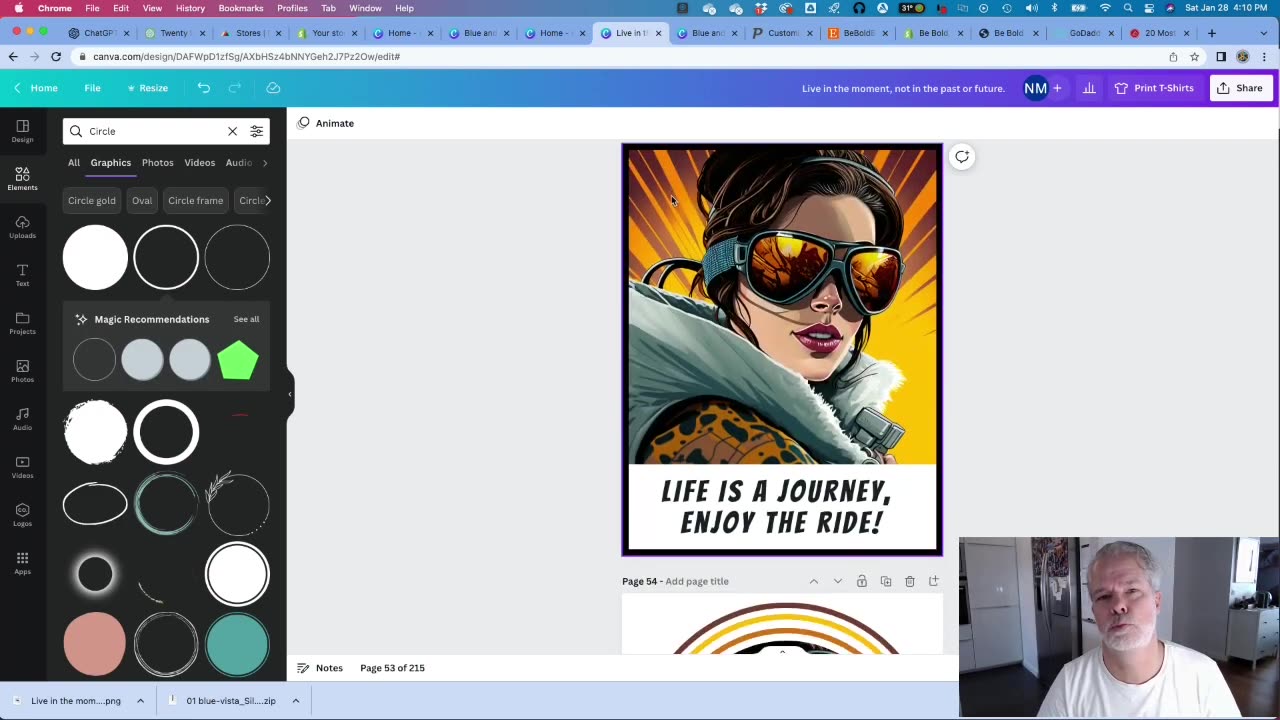Open the Elements panel in sidebar
Image resolution: width=1280 pixels, height=720 pixels.
(x=22, y=178)
